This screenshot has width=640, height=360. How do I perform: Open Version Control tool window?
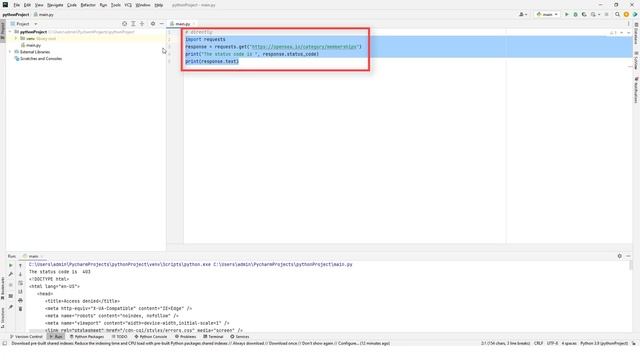click(26, 337)
